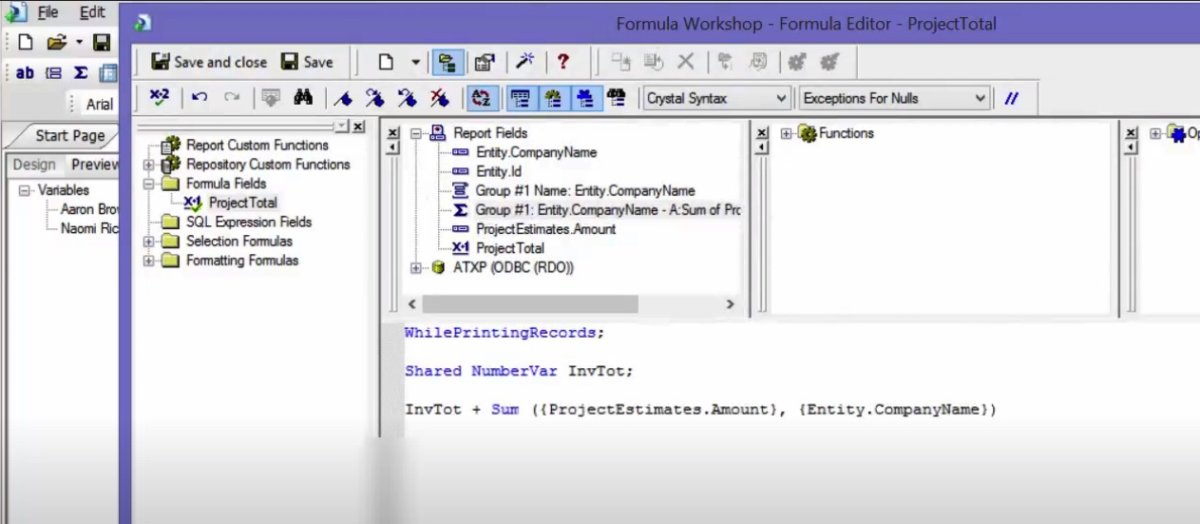Open the File menu

[47, 12]
